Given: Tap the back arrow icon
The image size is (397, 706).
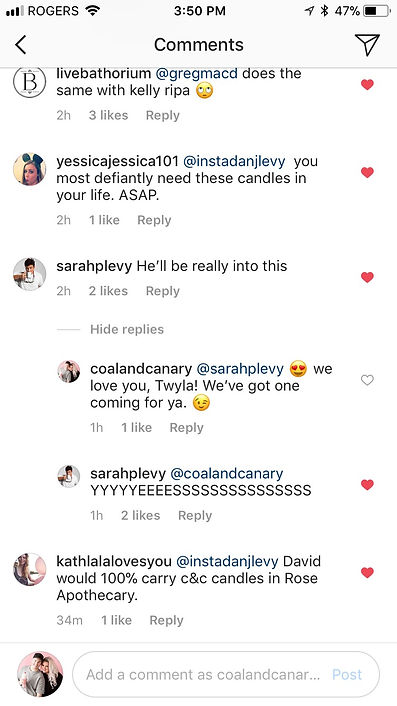Looking at the screenshot, I should (21, 45).
